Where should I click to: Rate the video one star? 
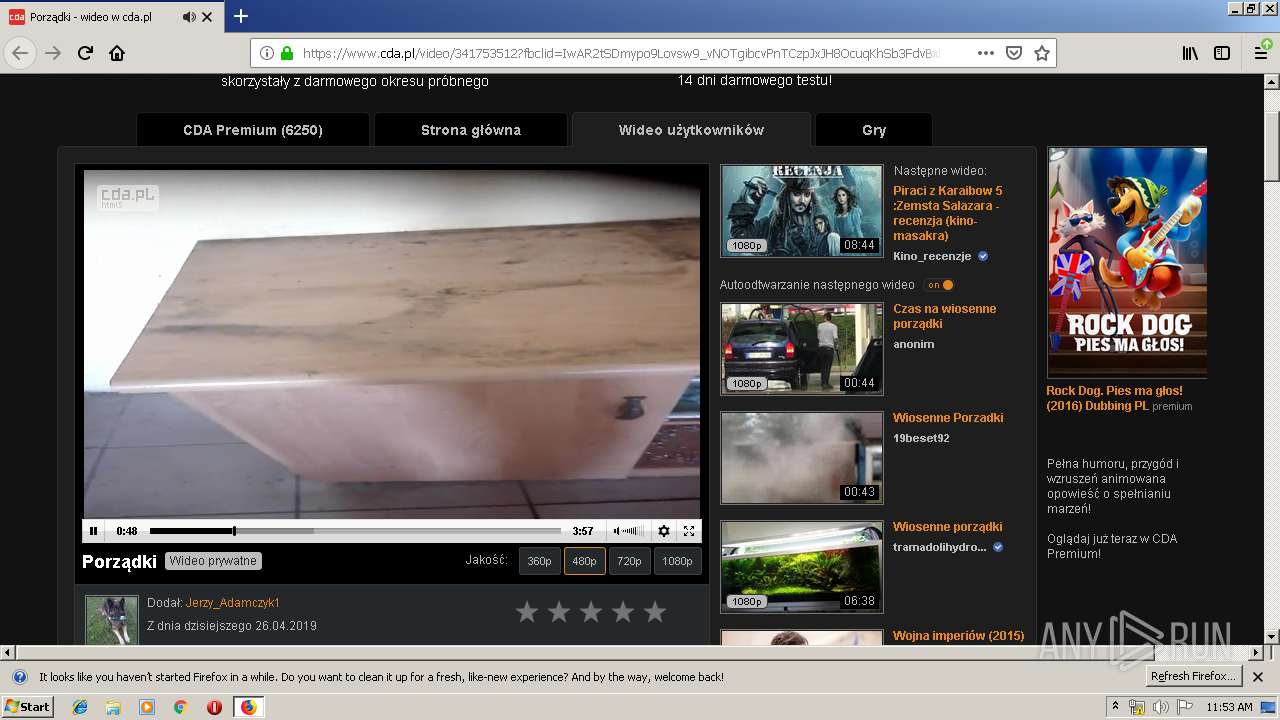point(527,612)
